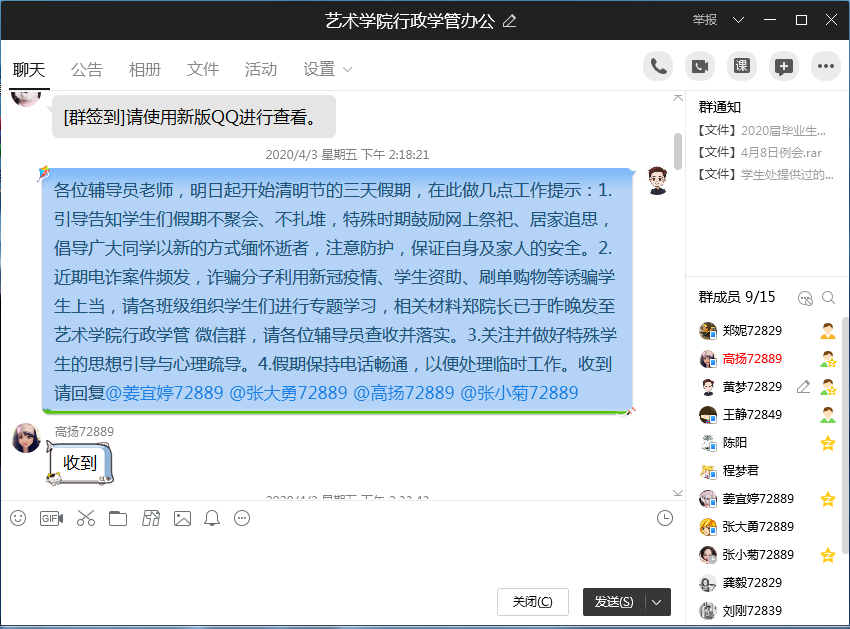Image resolution: width=850 pixels, height=629 pixels.
Task: Switch to the 公告 tab
Action: coord(87,69)
